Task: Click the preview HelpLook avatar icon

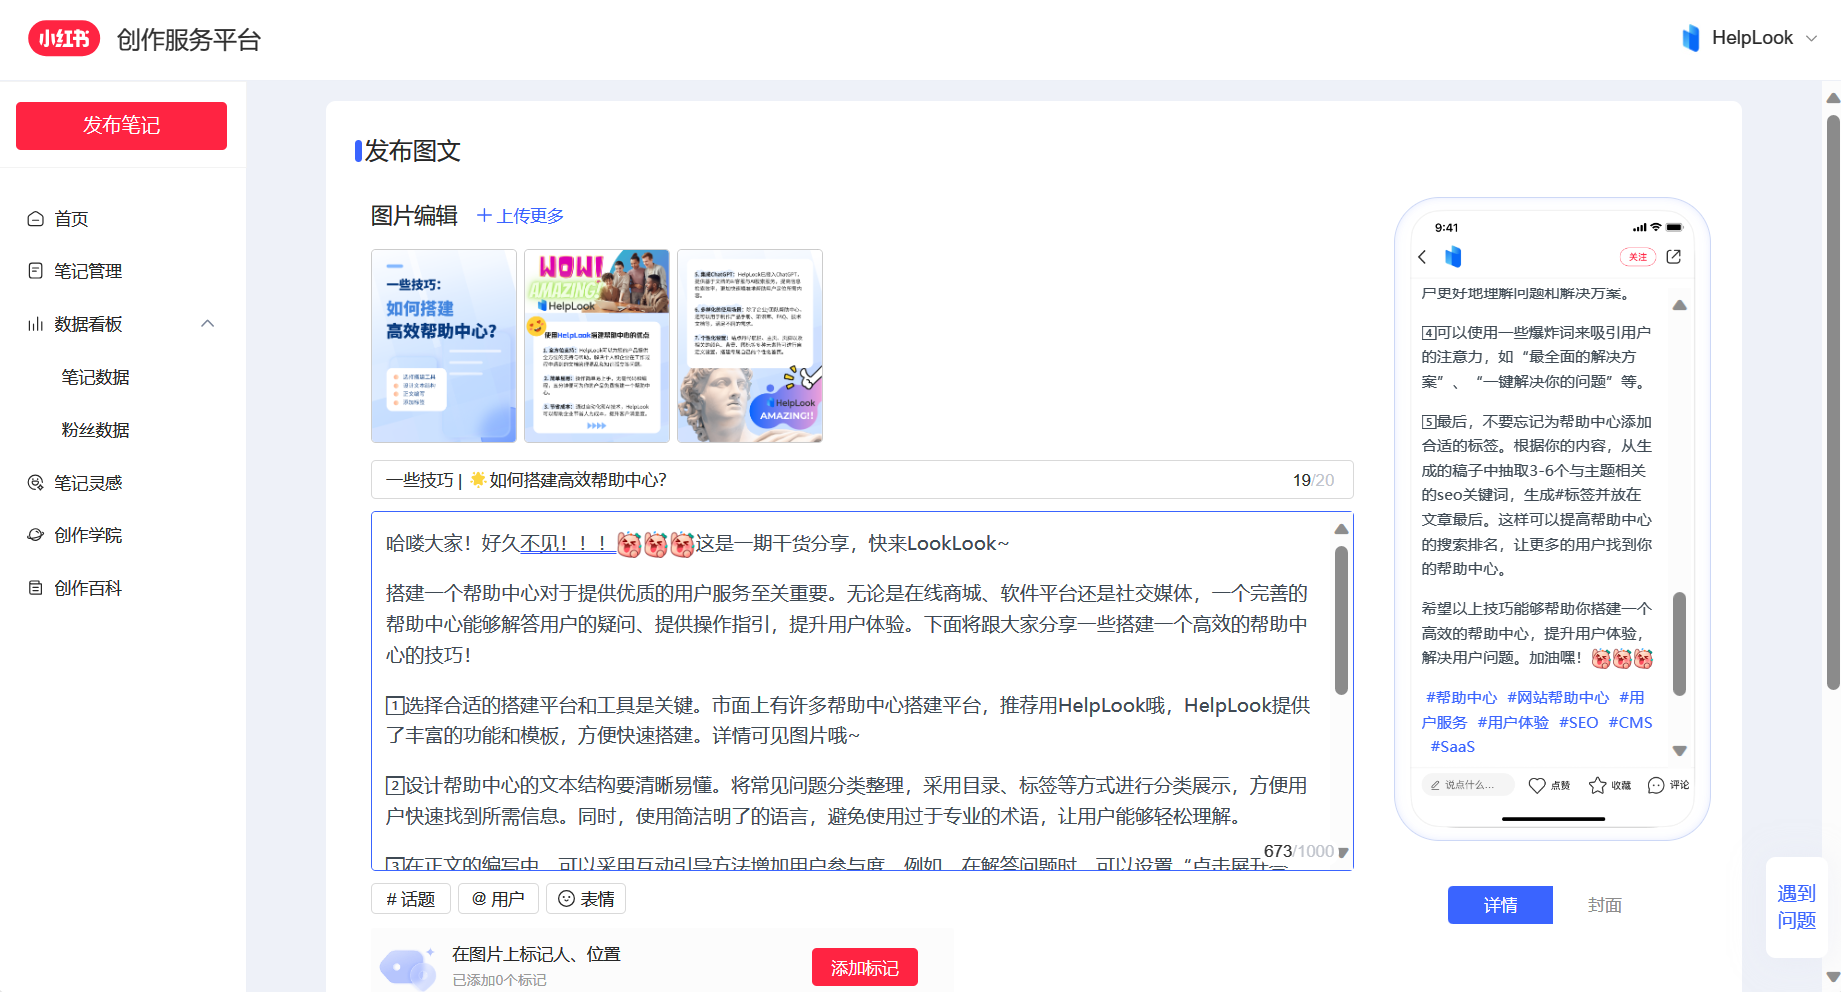Action: 1453,257
